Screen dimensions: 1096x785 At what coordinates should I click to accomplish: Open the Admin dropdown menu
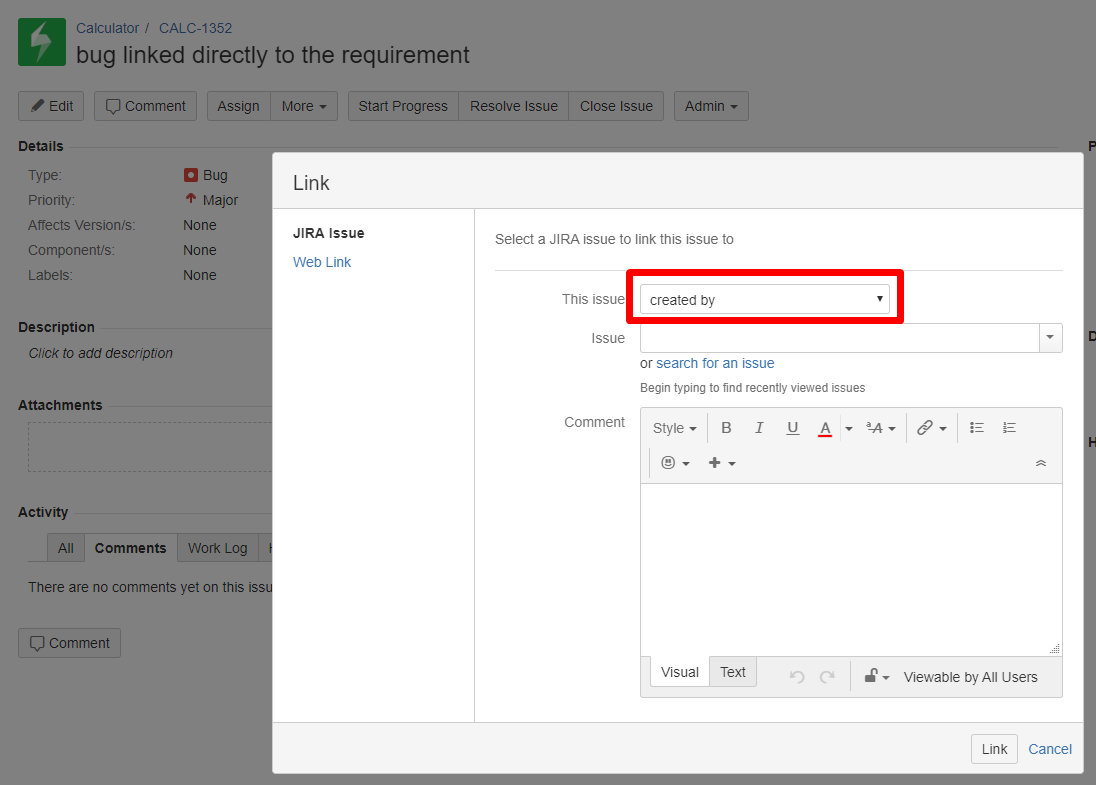711,106
